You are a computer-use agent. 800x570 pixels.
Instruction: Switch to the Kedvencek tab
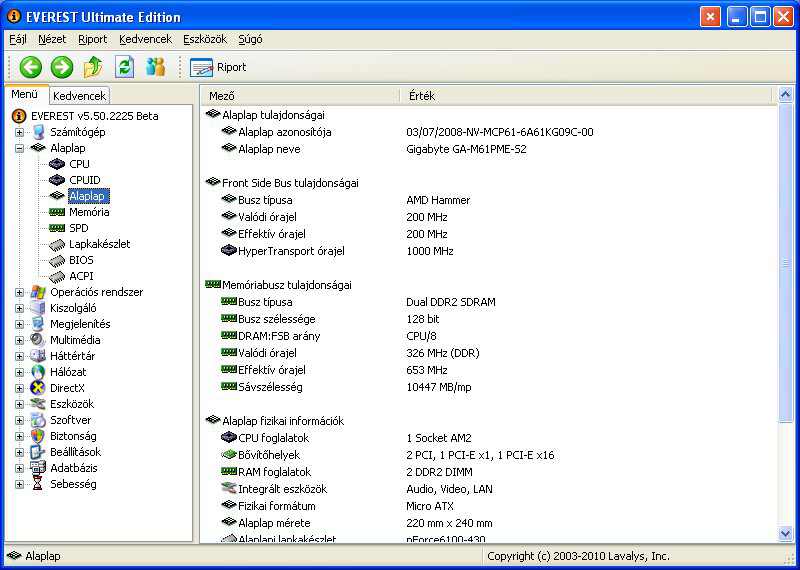click(x=80, y=95)
